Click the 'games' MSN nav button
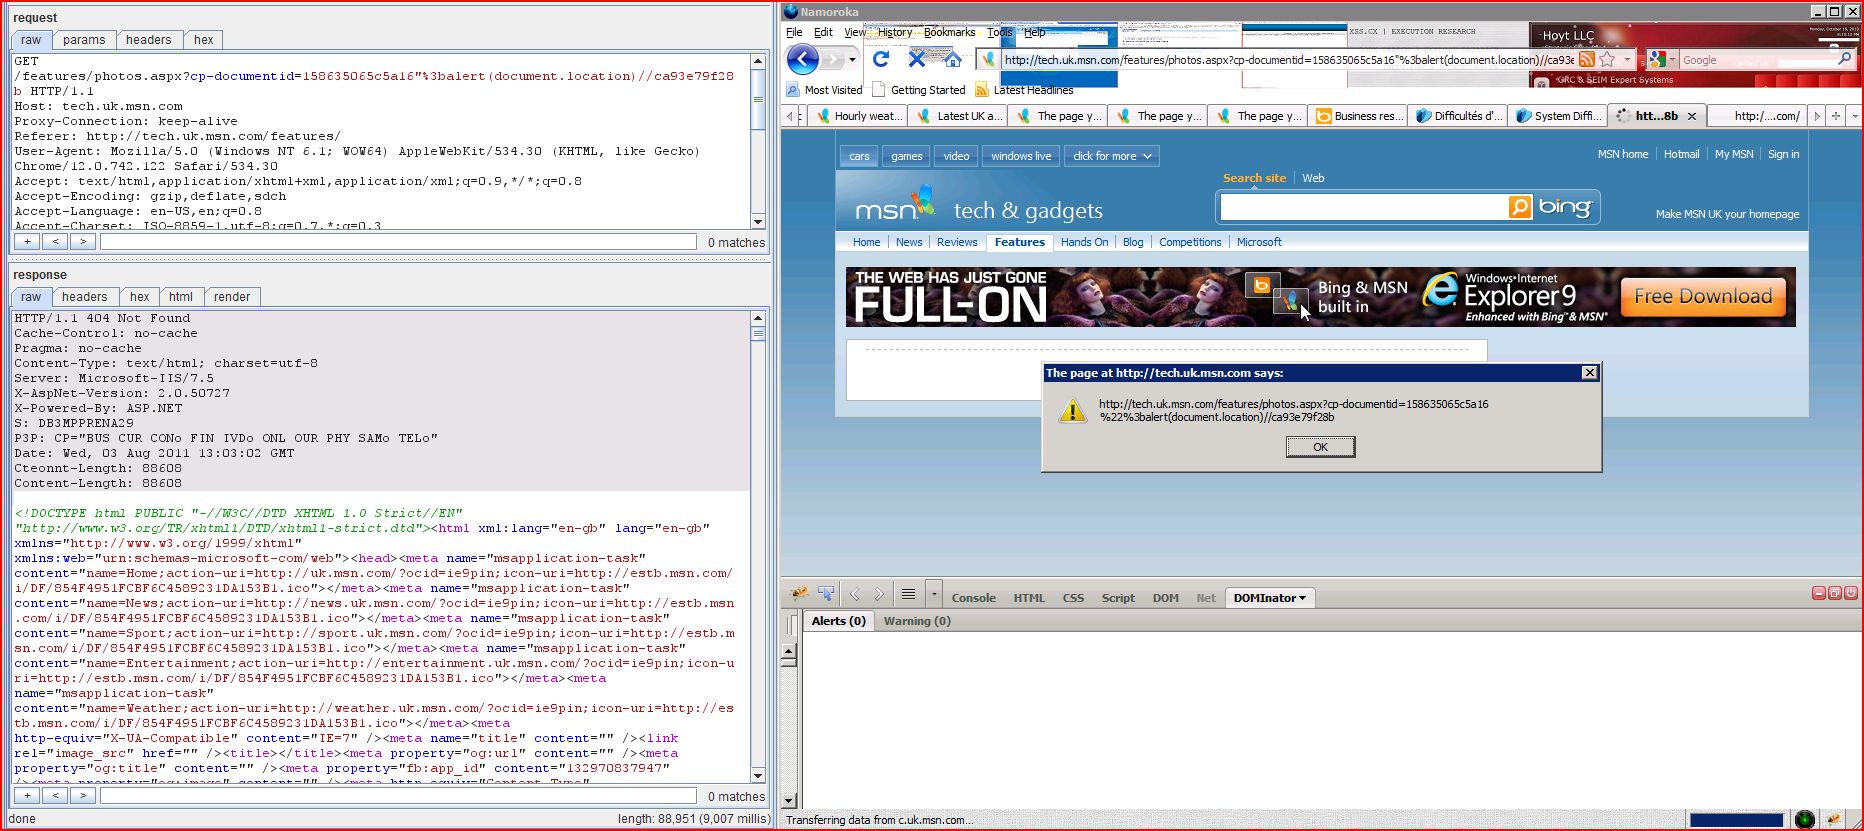Image resolution: width=1864 pixels, height=831 pixels. [906, 156]
